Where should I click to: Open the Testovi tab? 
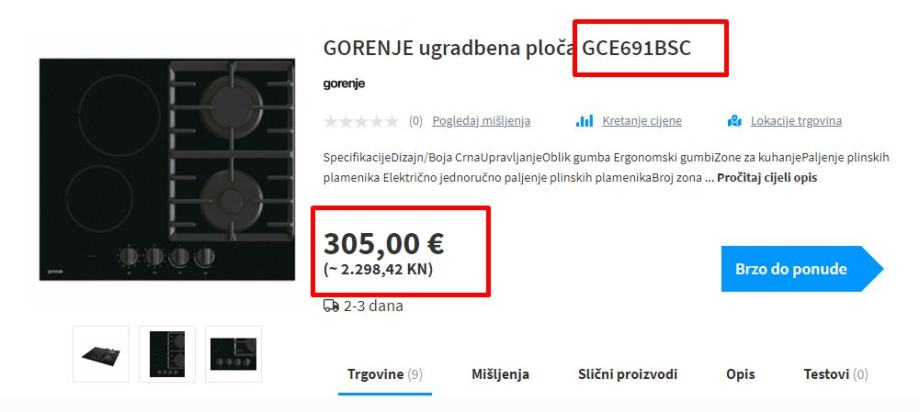tap(836, 374)
